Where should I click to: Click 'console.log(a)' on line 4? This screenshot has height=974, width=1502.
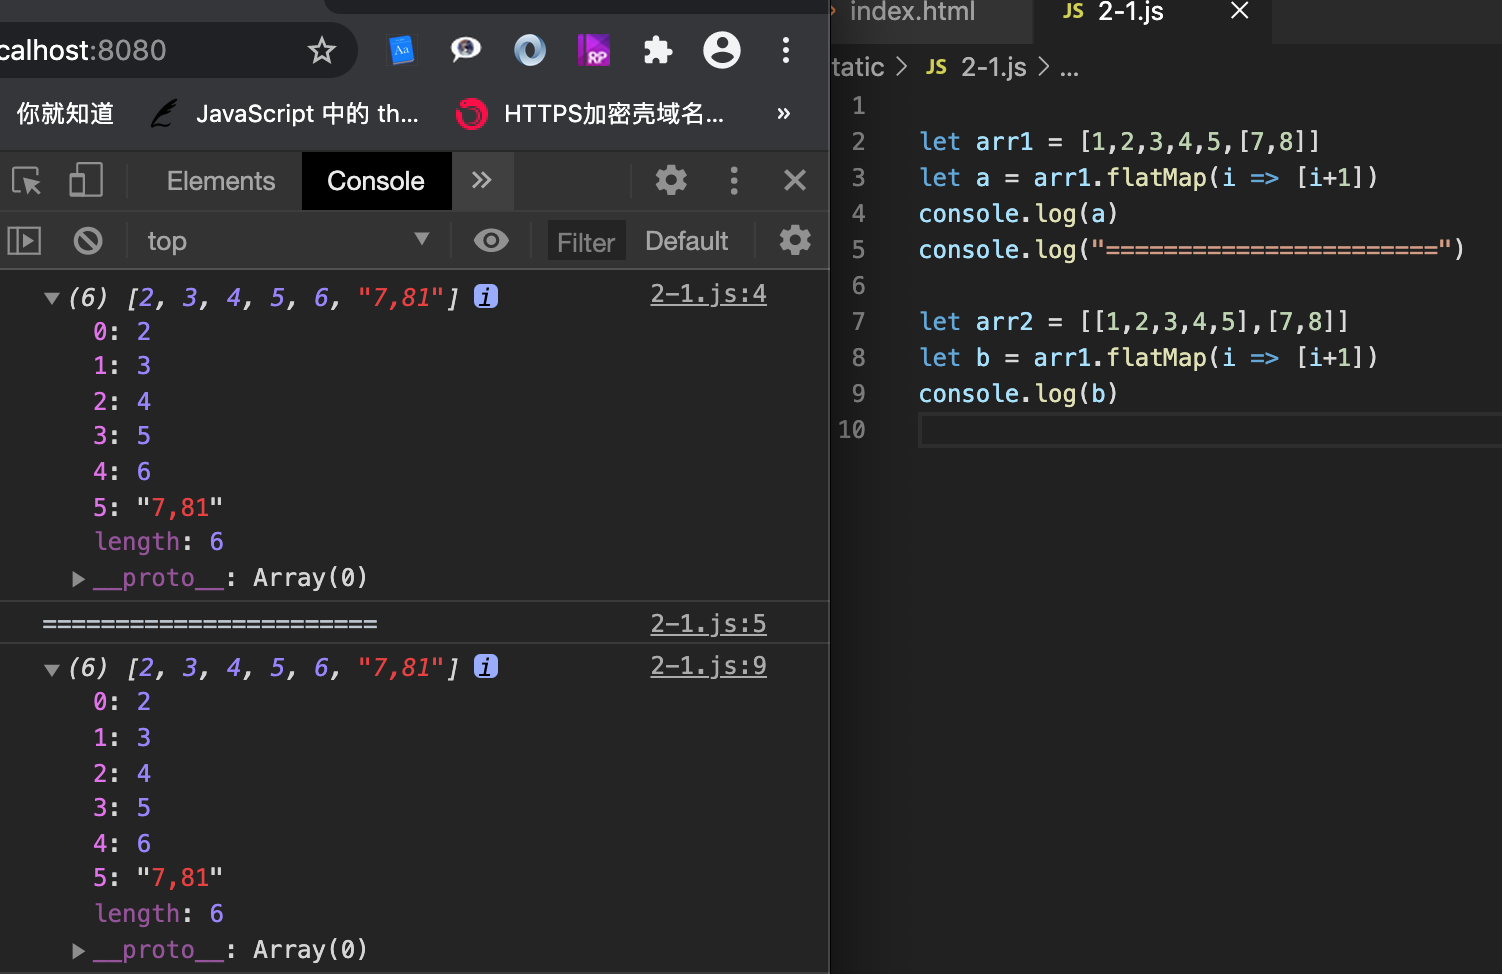click(x=1018, y=214)
